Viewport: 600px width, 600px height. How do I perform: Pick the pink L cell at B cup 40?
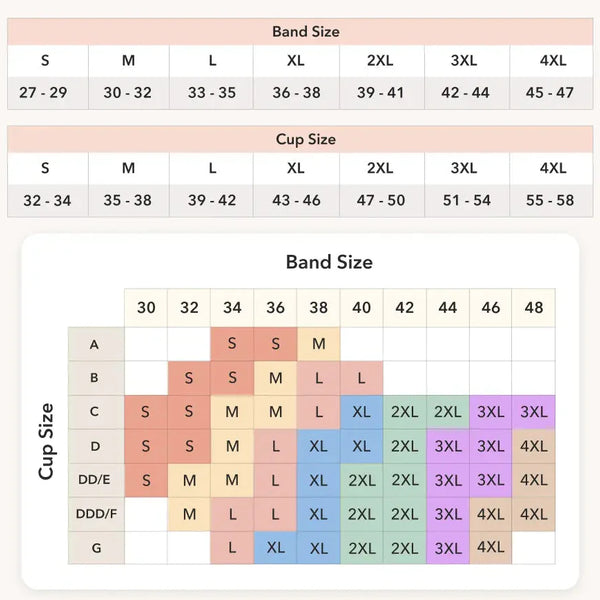coord(361,378)
